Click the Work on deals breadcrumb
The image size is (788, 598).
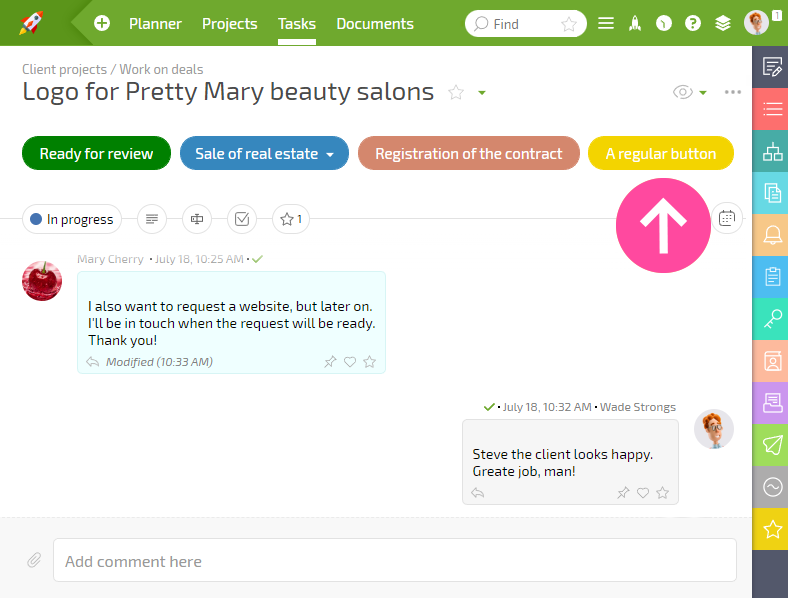(161, 69)
